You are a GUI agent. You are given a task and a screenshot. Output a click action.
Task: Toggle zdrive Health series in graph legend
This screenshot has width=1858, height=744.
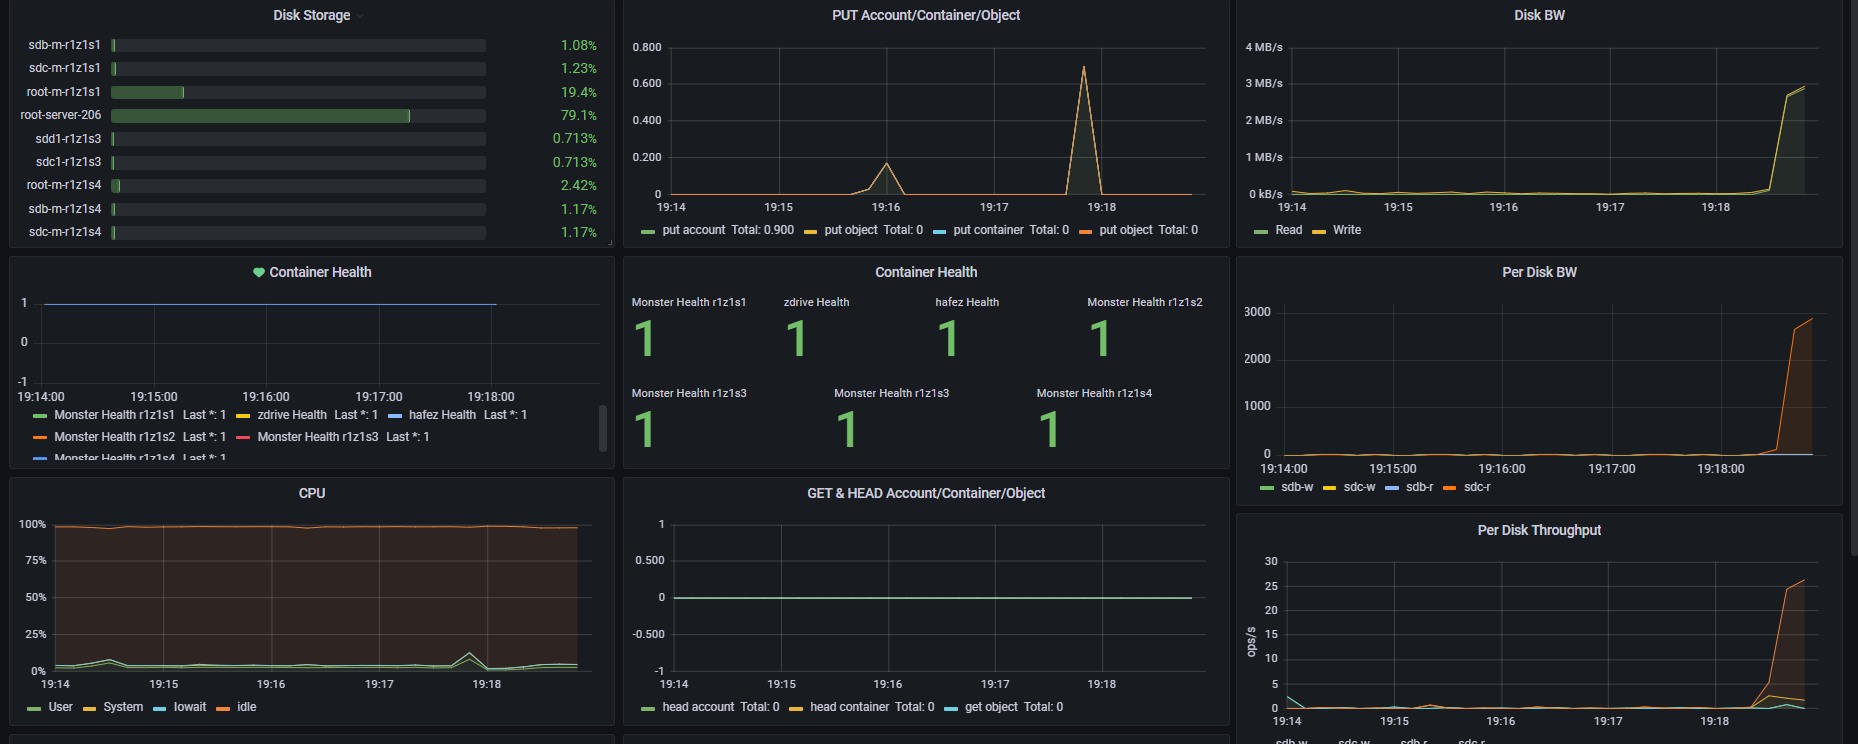292,415
